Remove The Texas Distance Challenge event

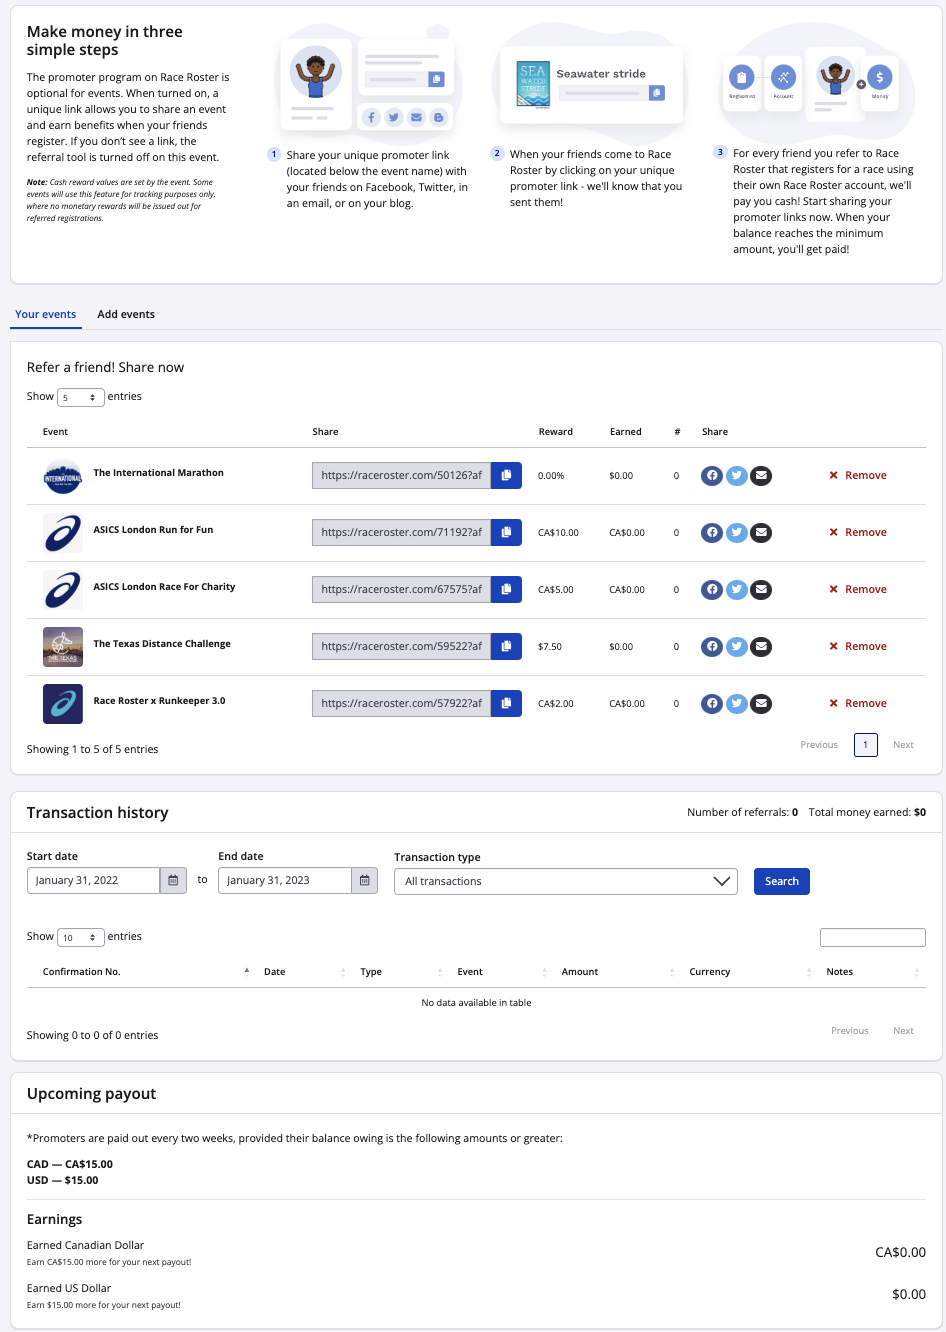point(858,647)
